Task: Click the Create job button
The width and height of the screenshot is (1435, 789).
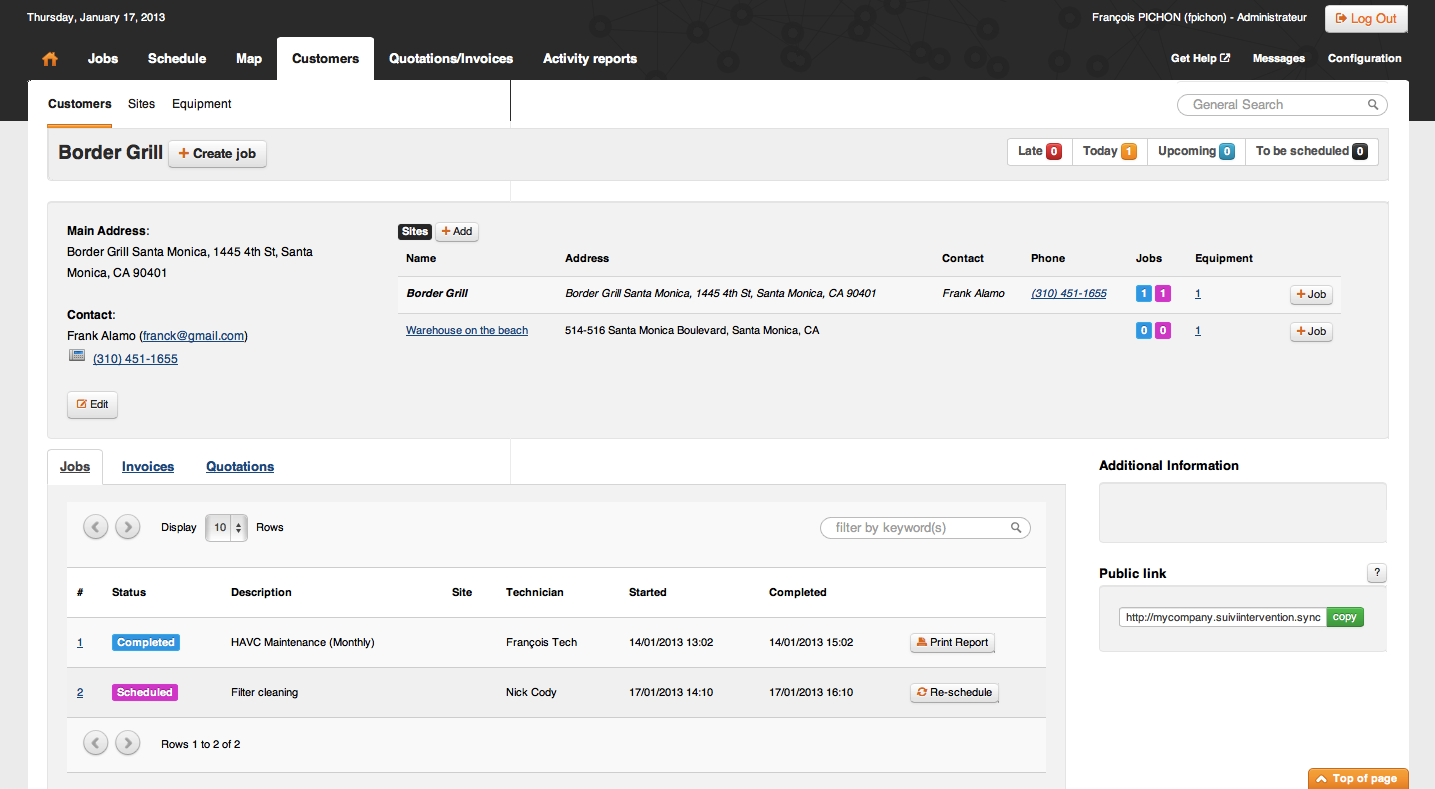Action: click(217, 153)
